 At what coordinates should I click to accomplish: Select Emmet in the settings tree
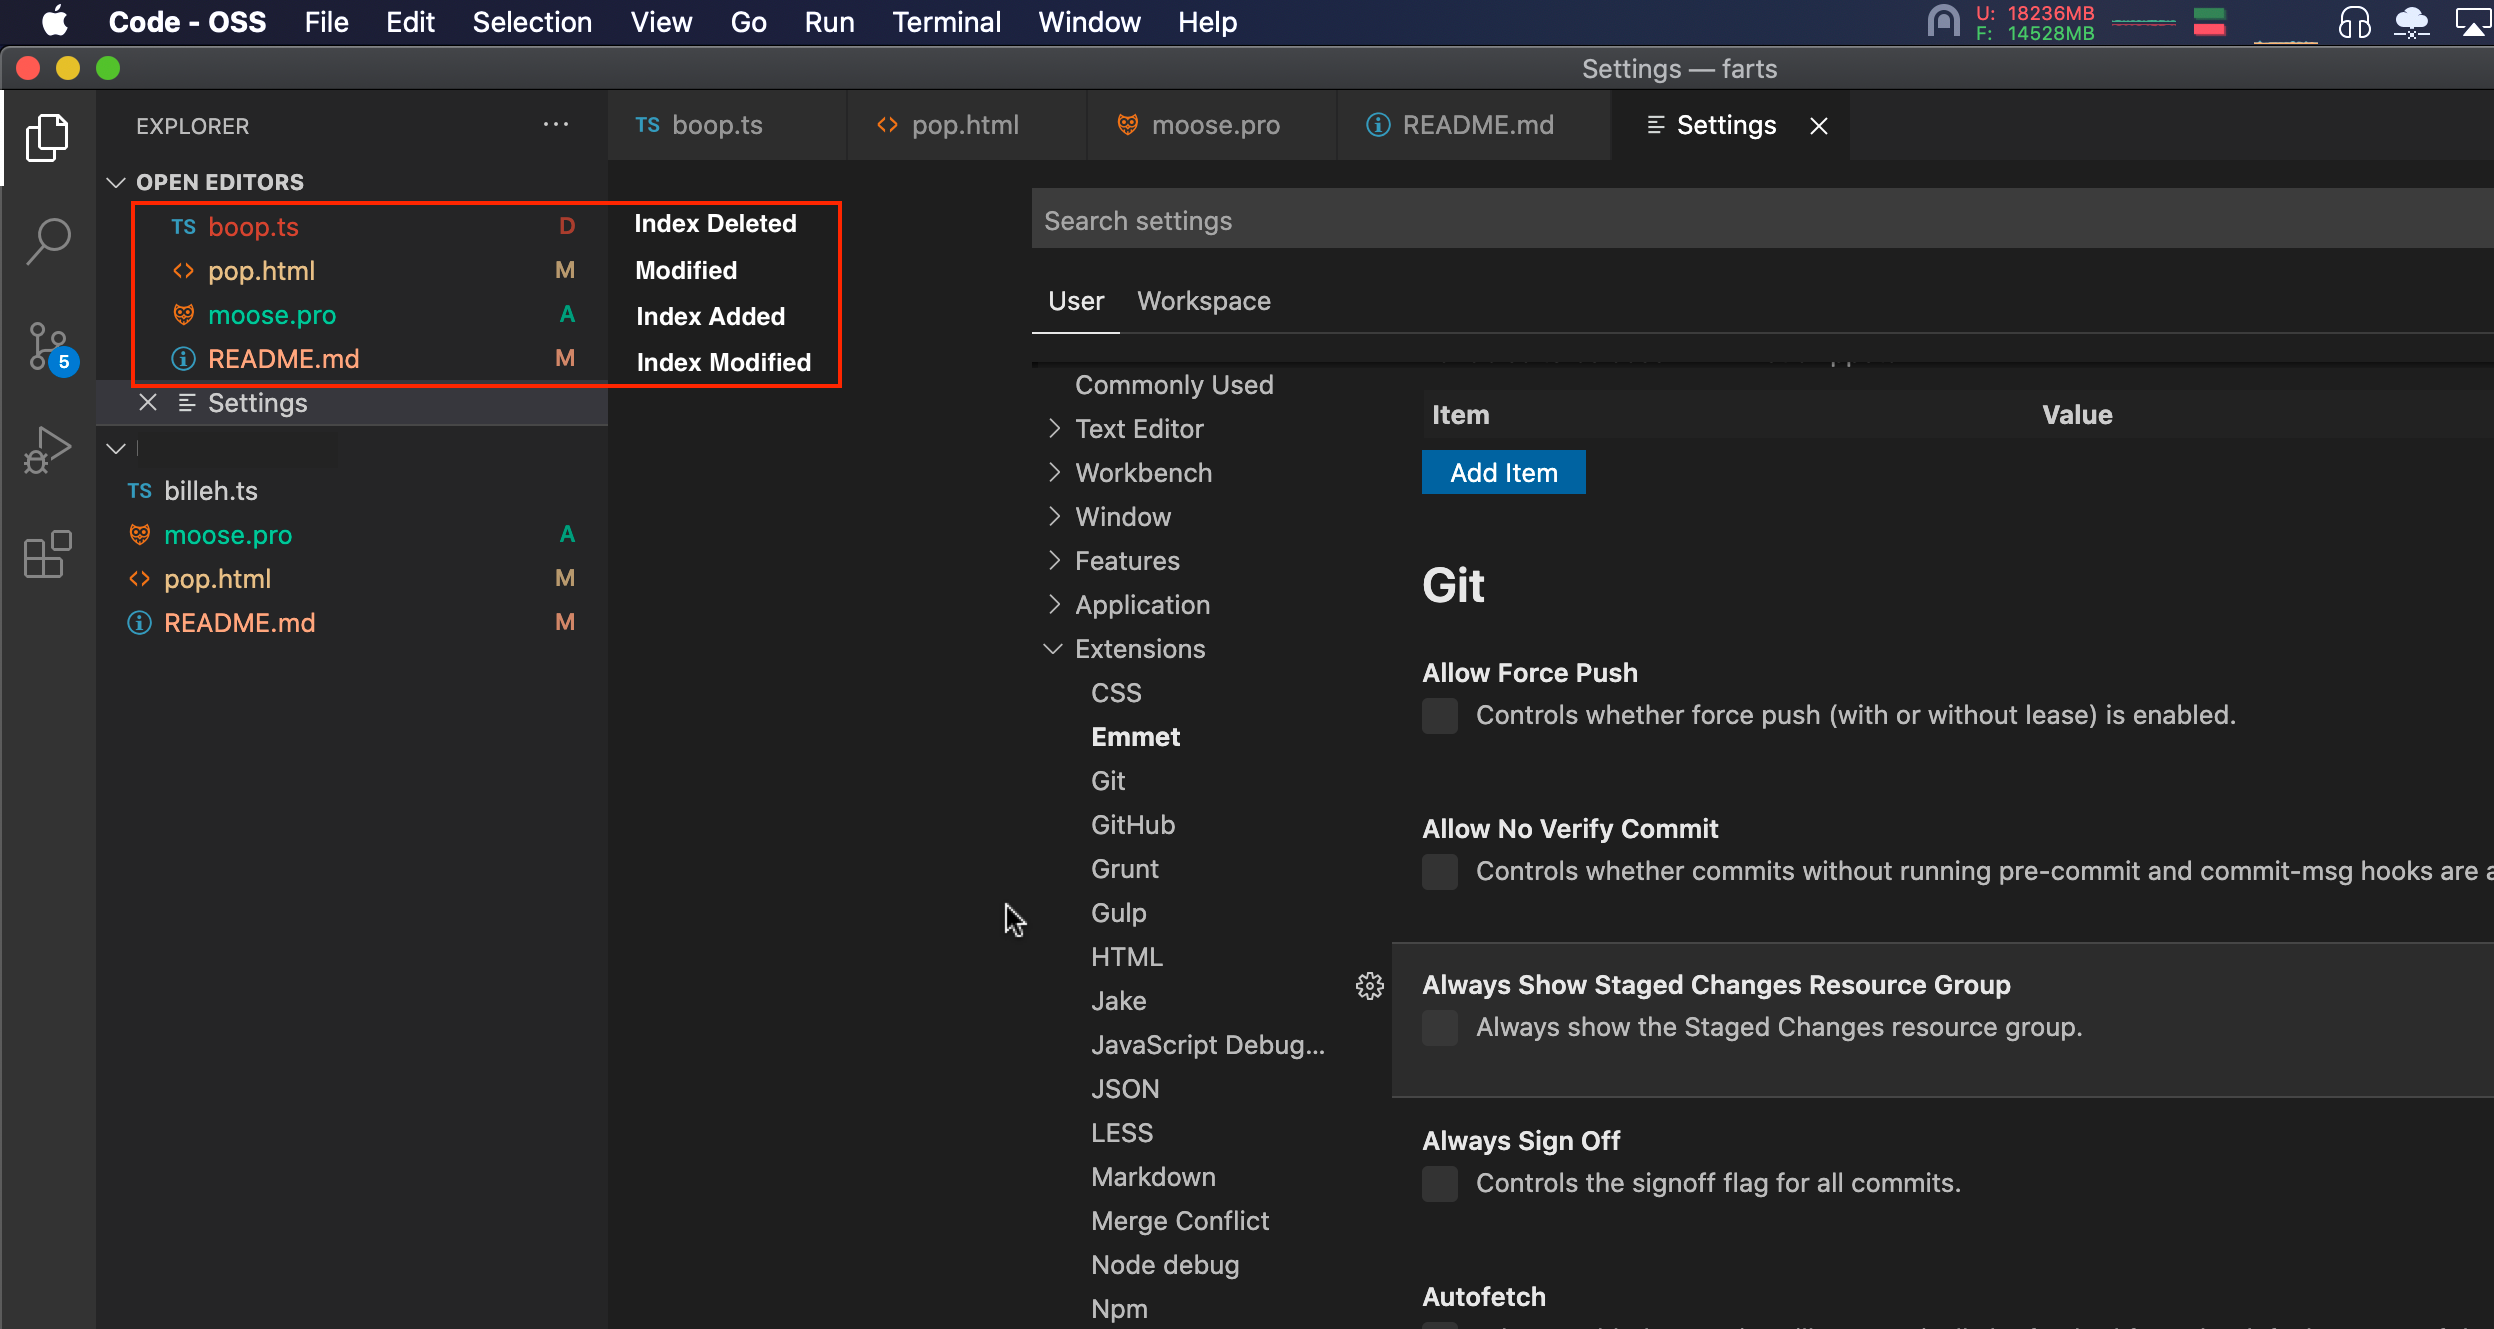point(1135,737)
